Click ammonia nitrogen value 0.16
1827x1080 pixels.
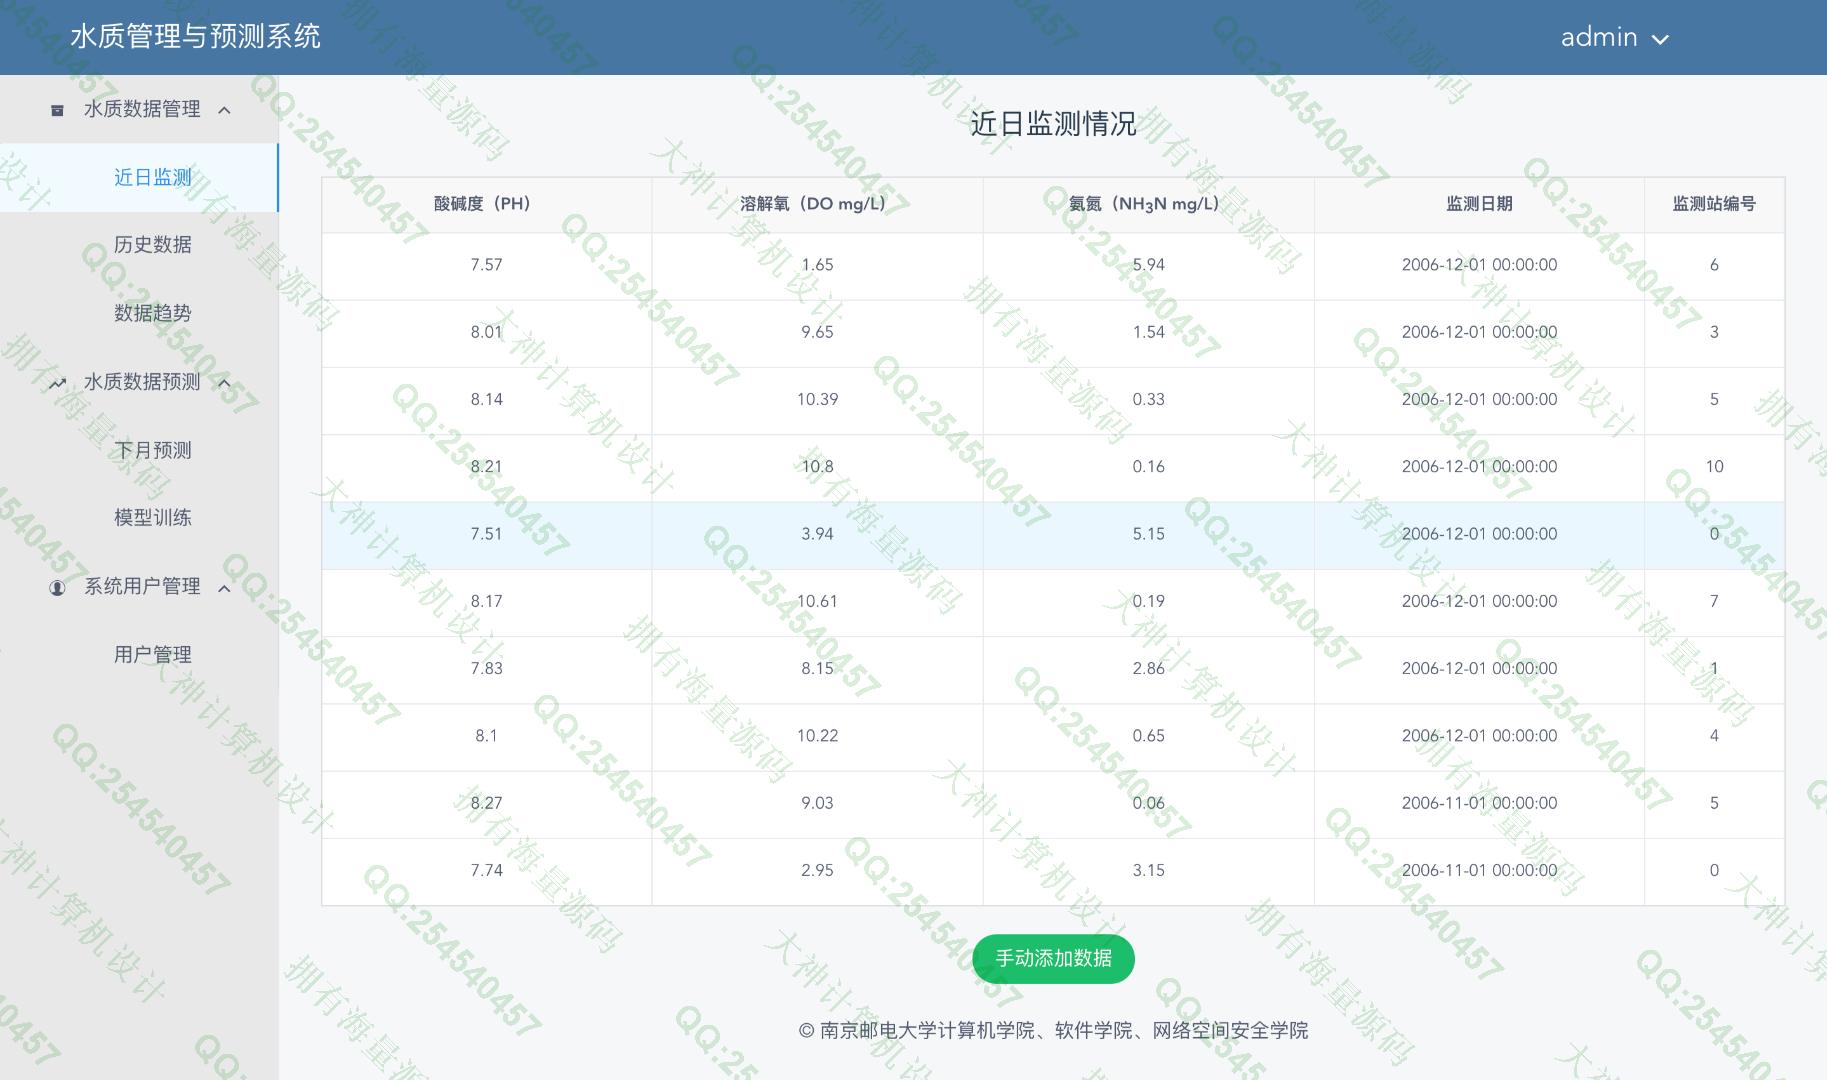coord(1148,466)
